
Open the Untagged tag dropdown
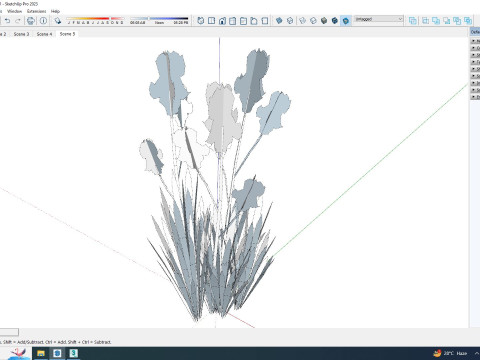click(x=379, y=19)
